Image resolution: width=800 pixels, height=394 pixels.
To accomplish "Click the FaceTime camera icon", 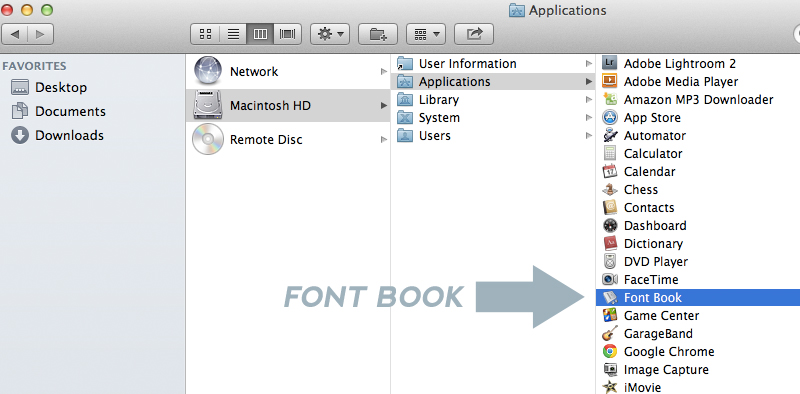I will pyautogui.click(x=610, y=279).
